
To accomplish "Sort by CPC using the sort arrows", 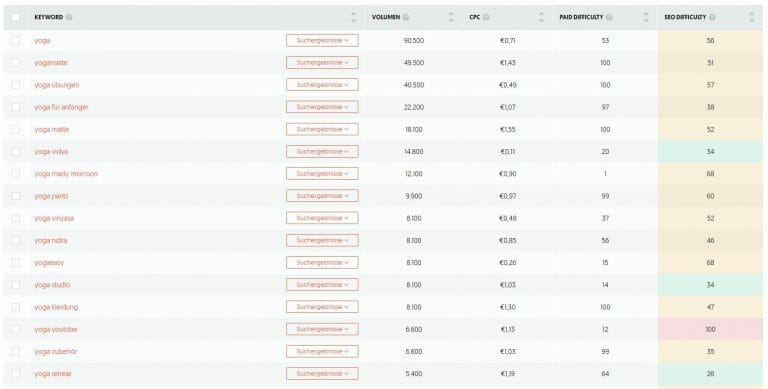I will tap(541, 17).
